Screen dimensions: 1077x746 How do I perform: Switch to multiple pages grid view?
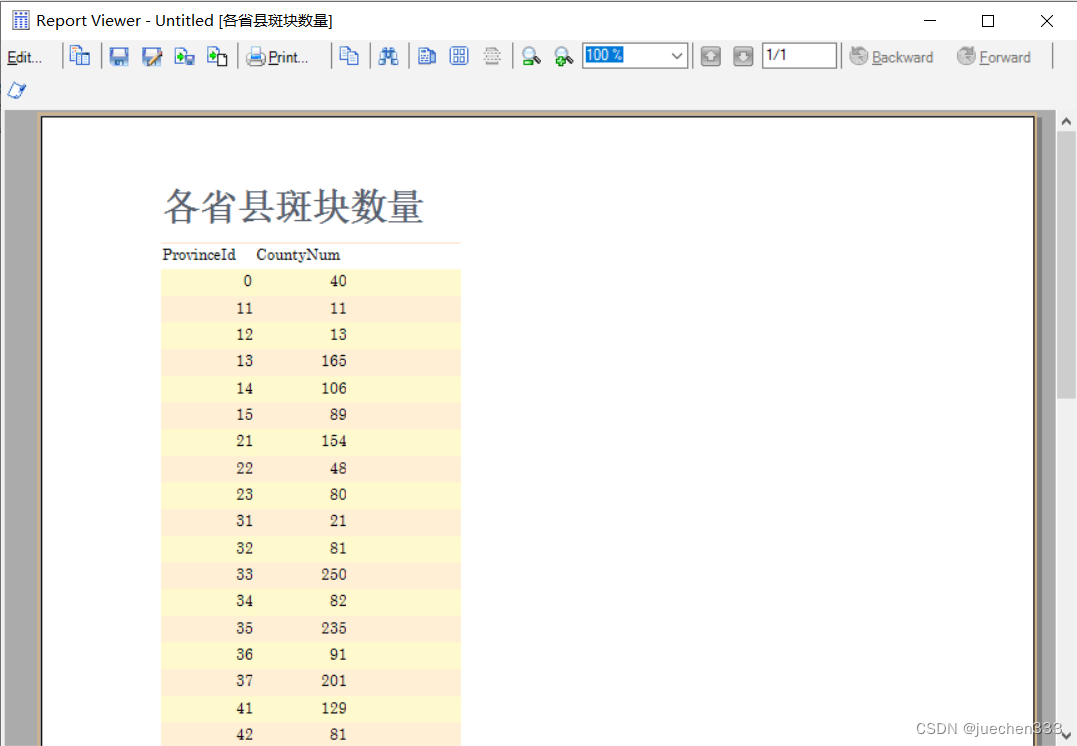pos(459,56)
